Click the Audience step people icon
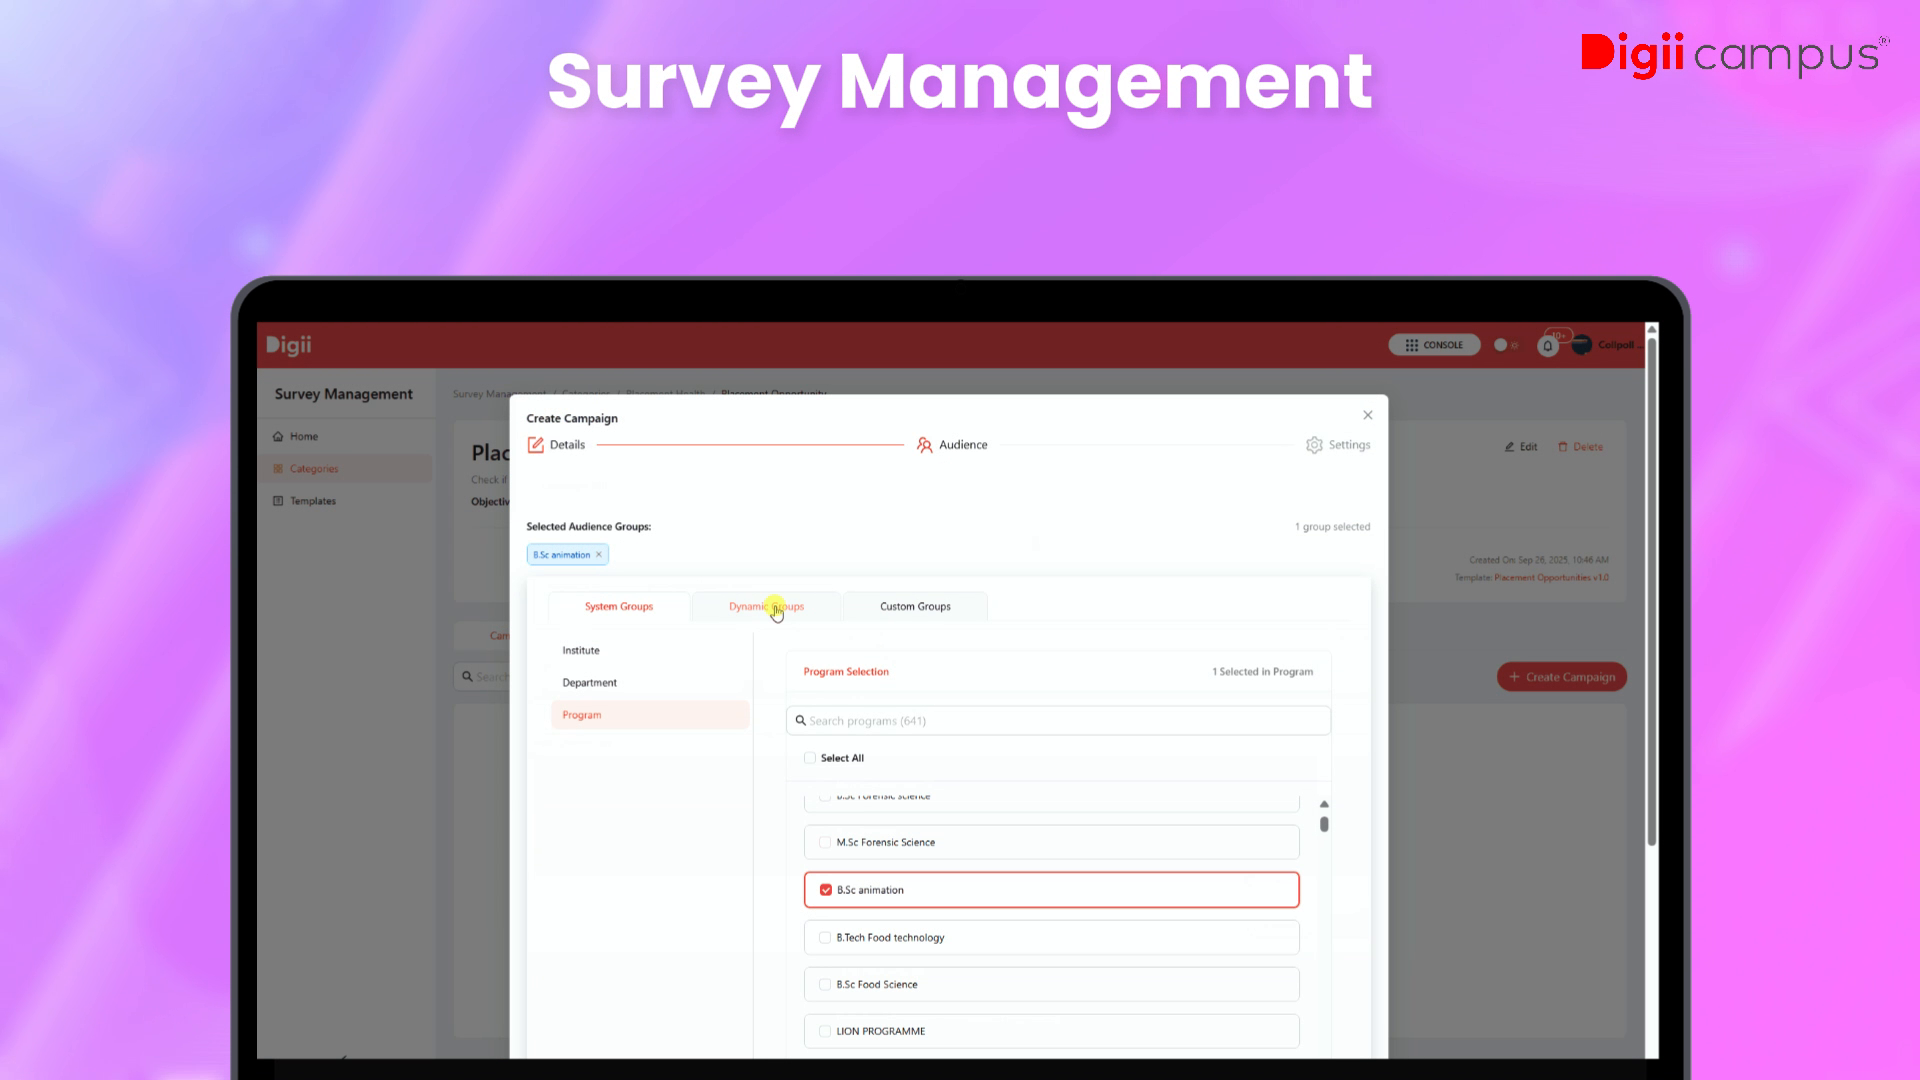Screen dimensions: 1920x1080 [925, 445]
